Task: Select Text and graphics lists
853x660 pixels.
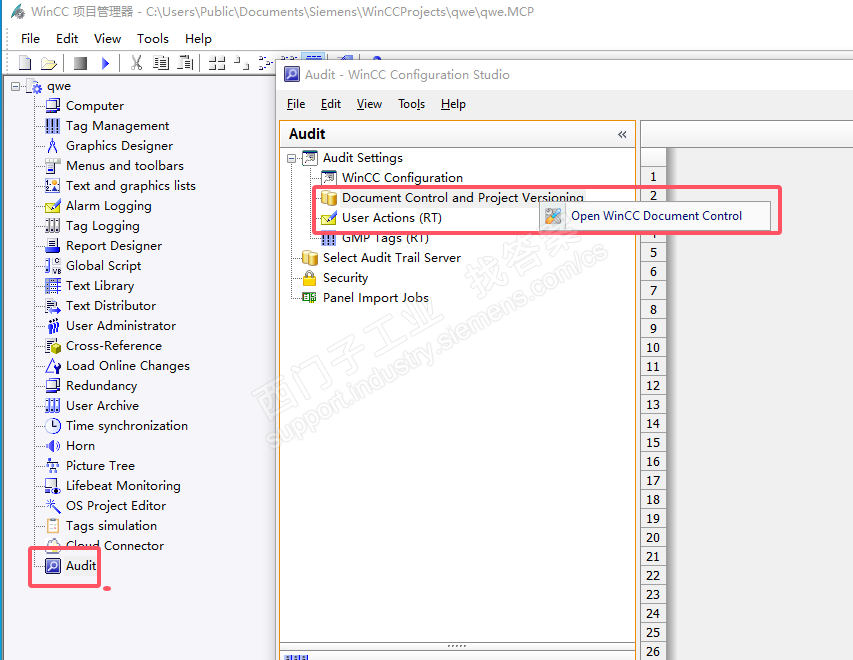Action: pos(131,186)
